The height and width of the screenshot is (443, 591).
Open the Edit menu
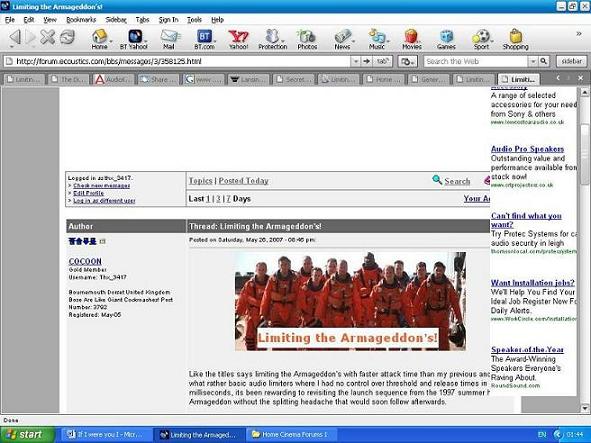tap(29, 20)
